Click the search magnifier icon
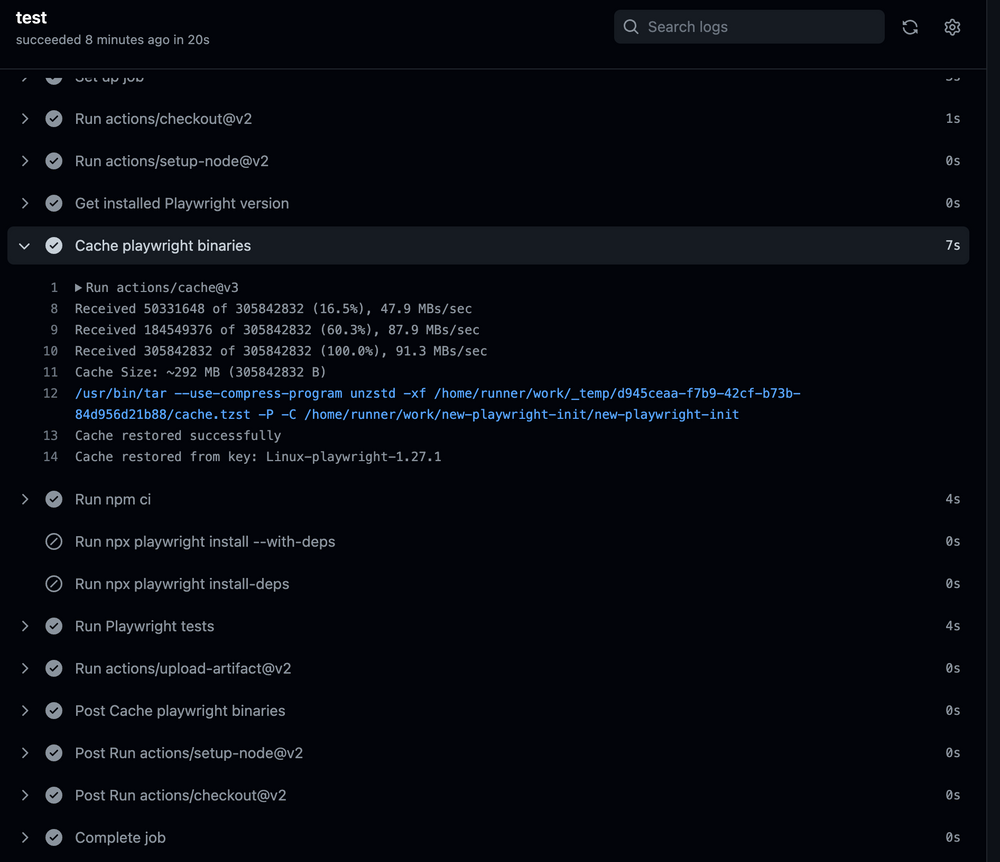This screenshot has height=862, width=1000. (x=631, y=27)
